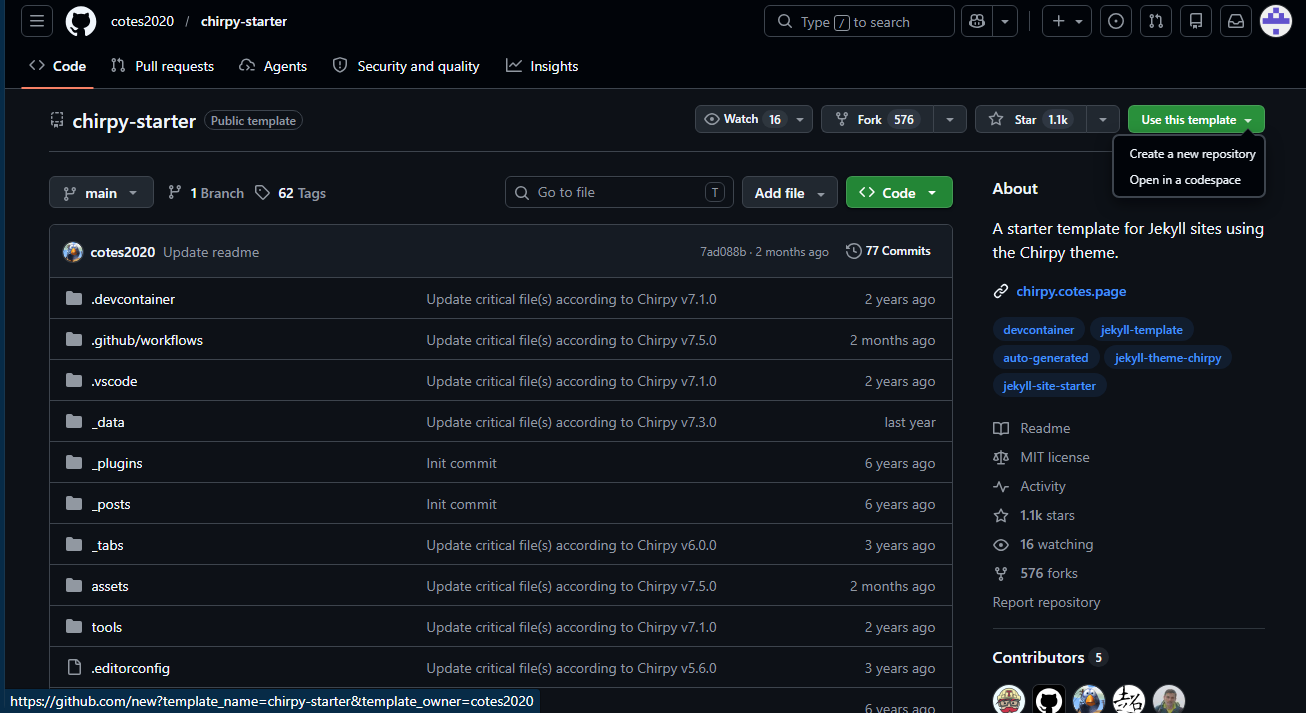Click first contributor avatar
This screenshot has width=1306, height=713.
(x=1009, y=701)
